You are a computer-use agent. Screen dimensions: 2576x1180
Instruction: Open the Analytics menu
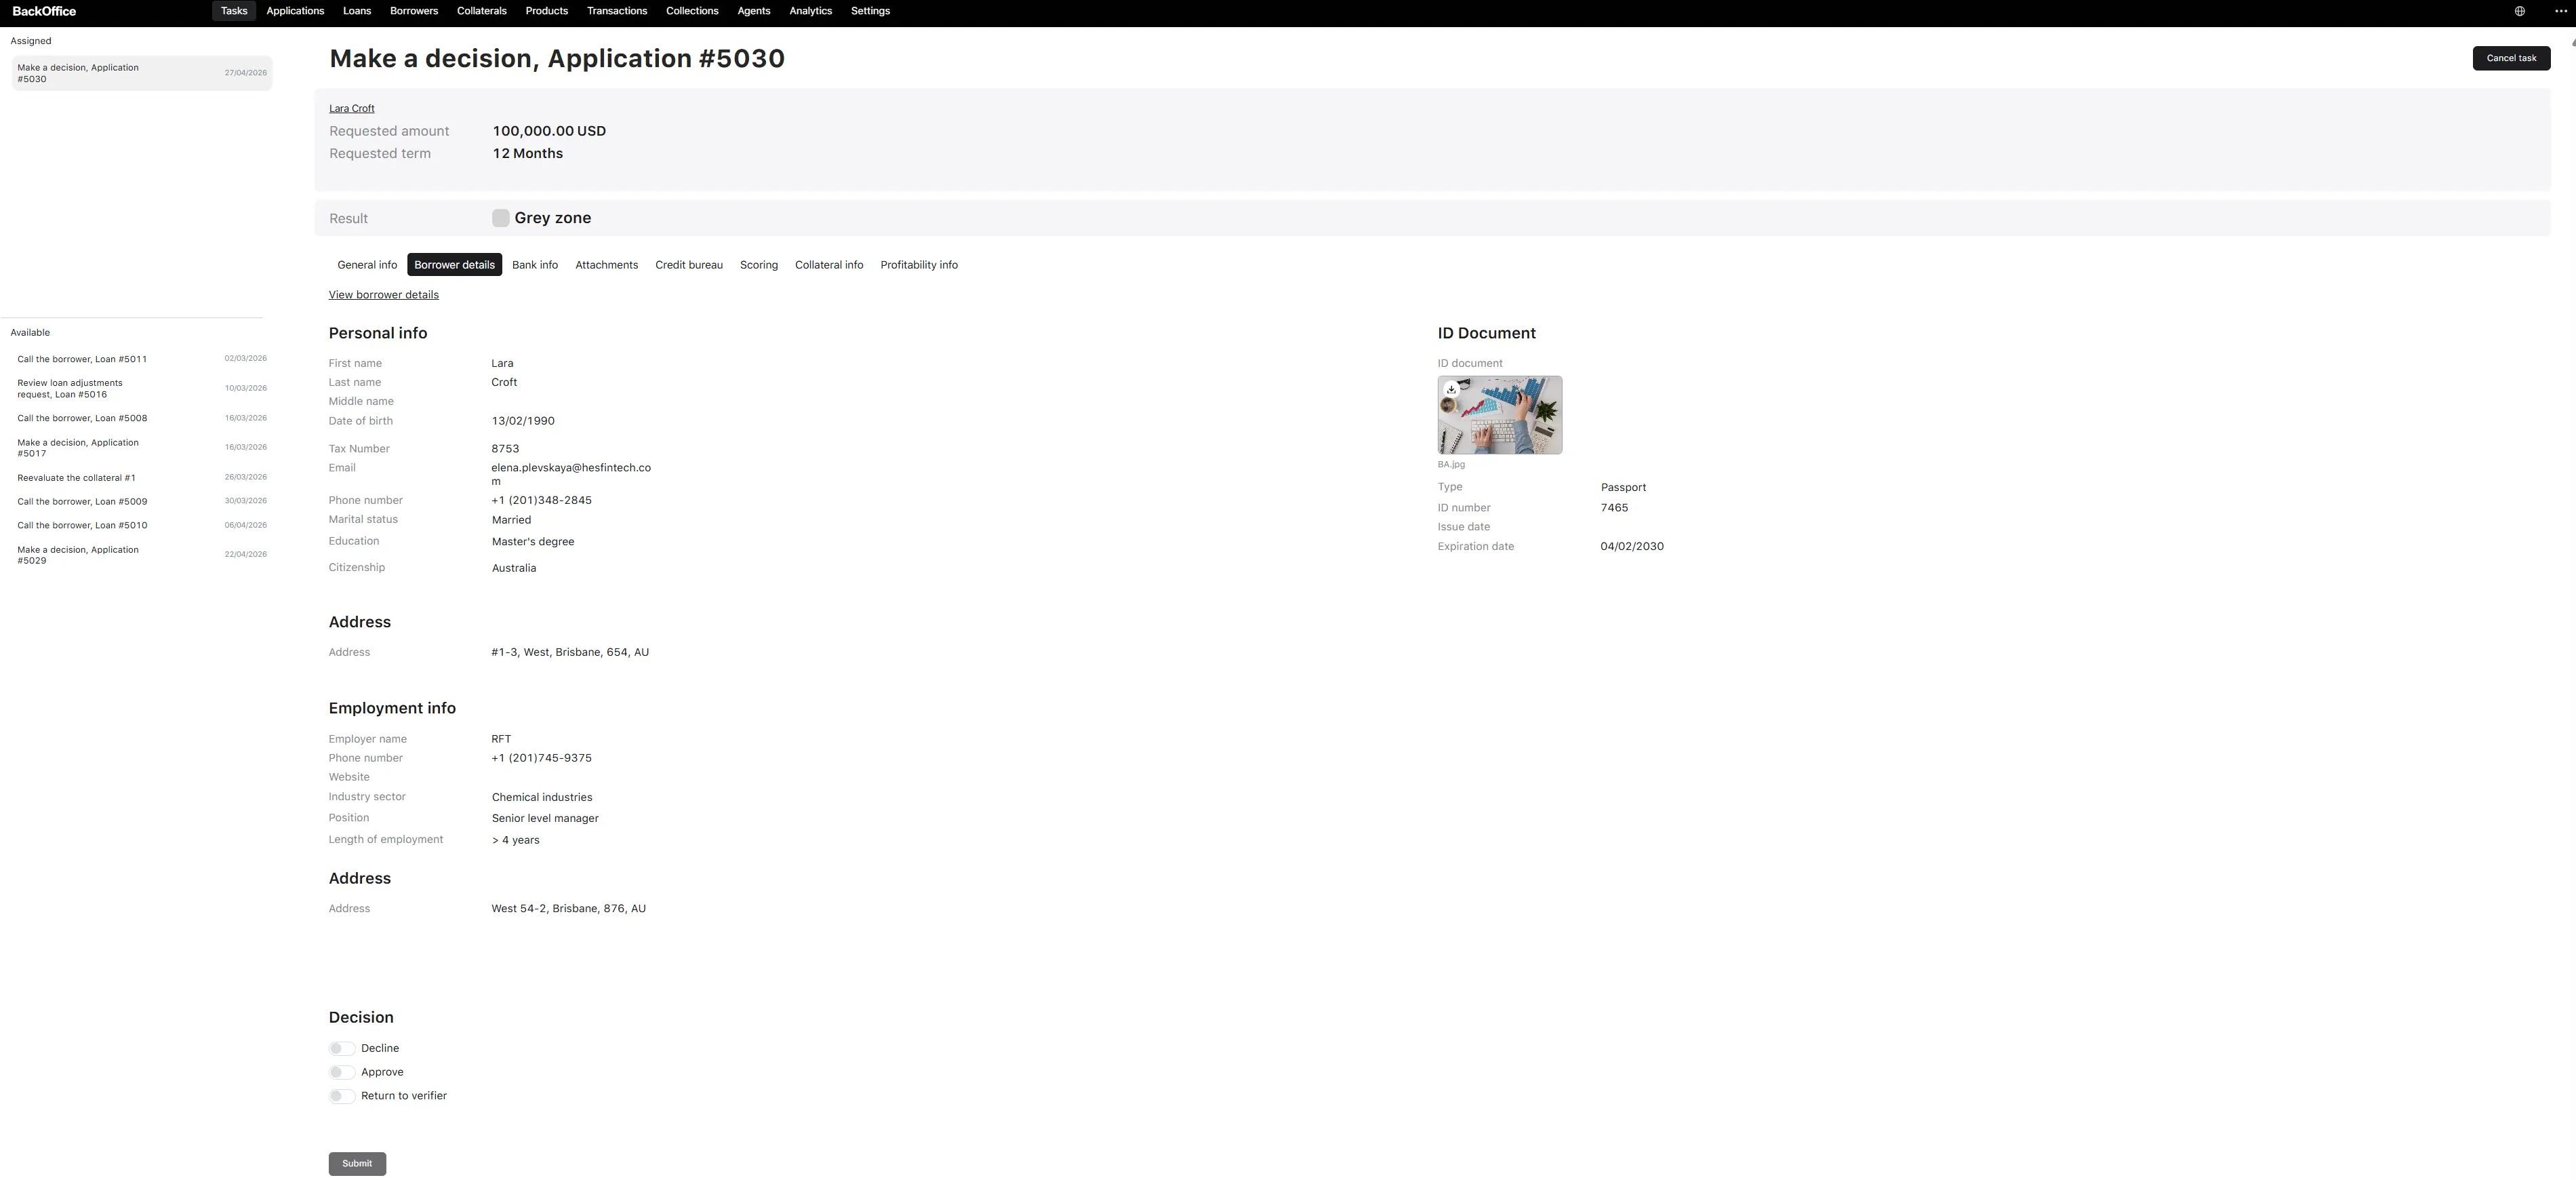(x=811, y=11)
